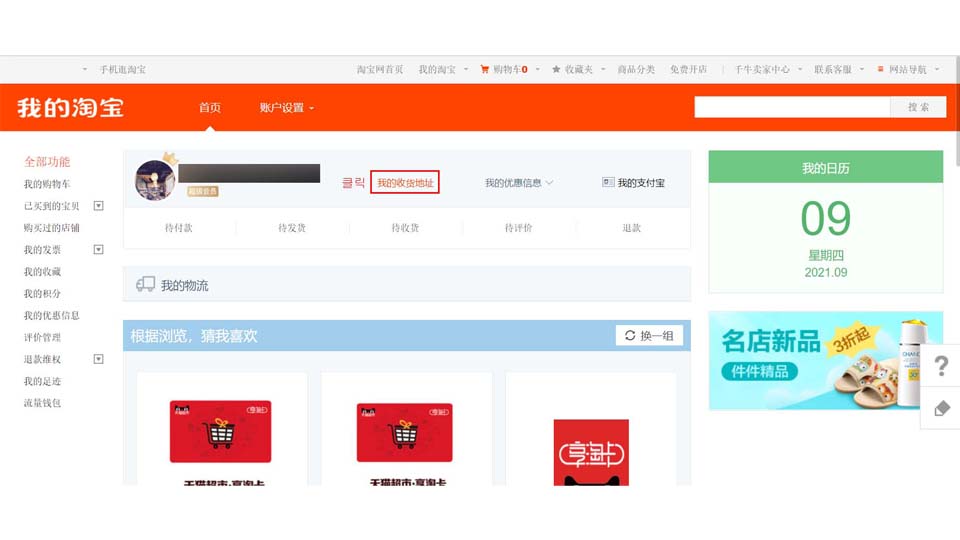Click the favorites star icon

tap(556, 69)
